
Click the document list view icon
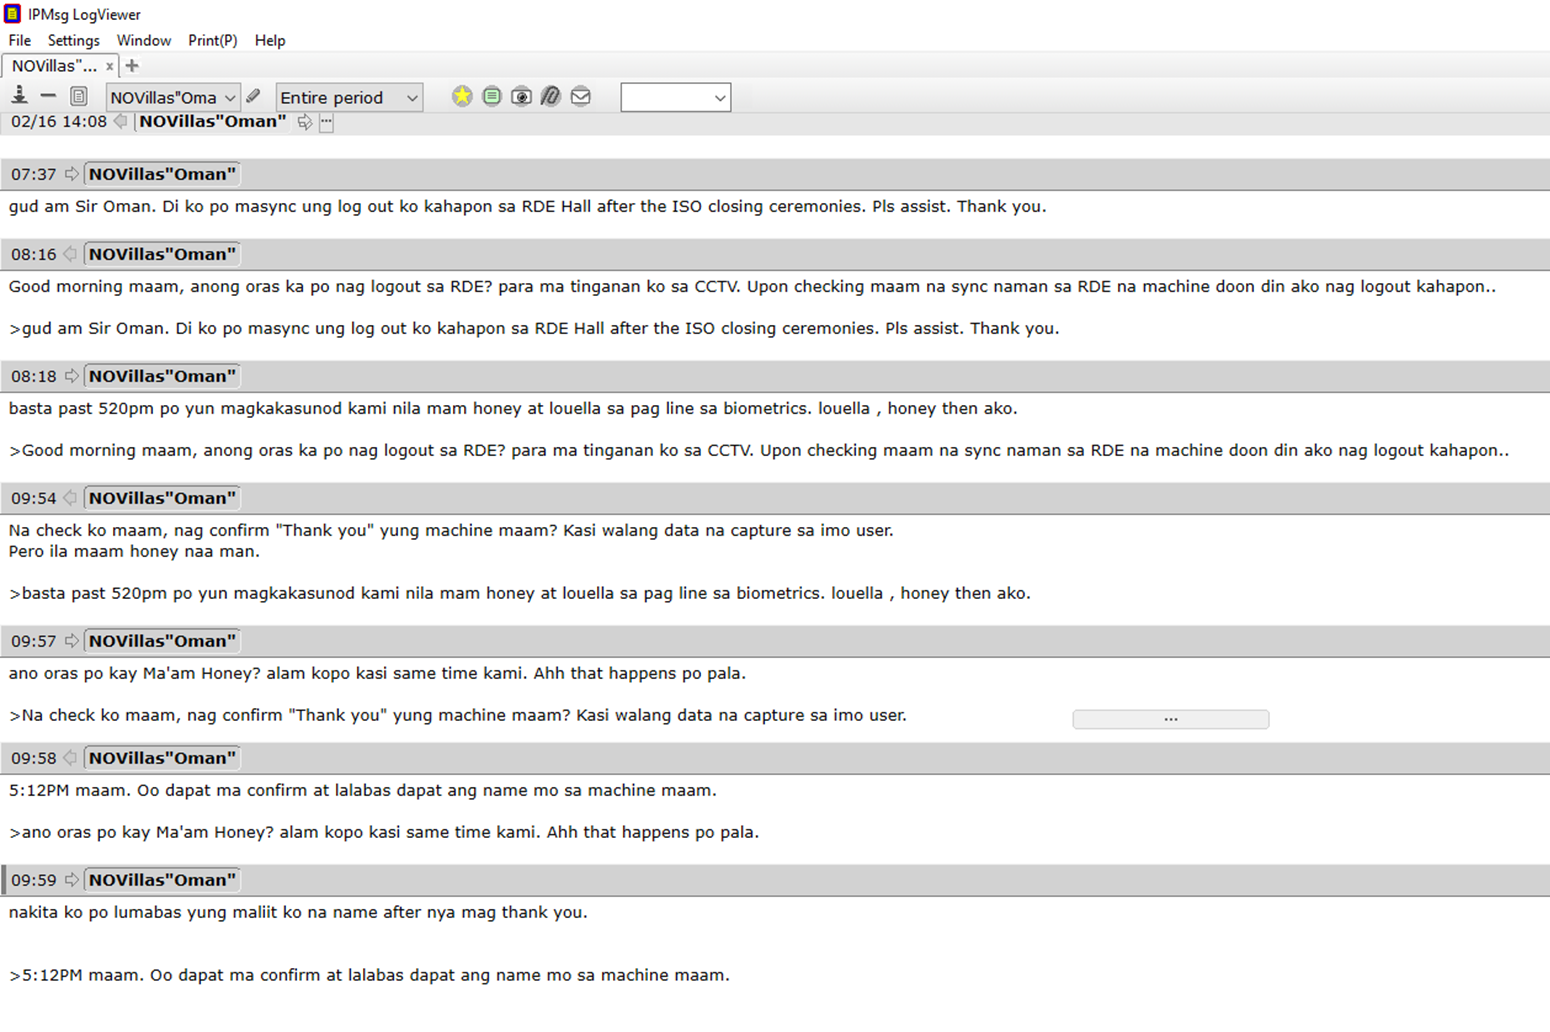click(x=79, y=97)
